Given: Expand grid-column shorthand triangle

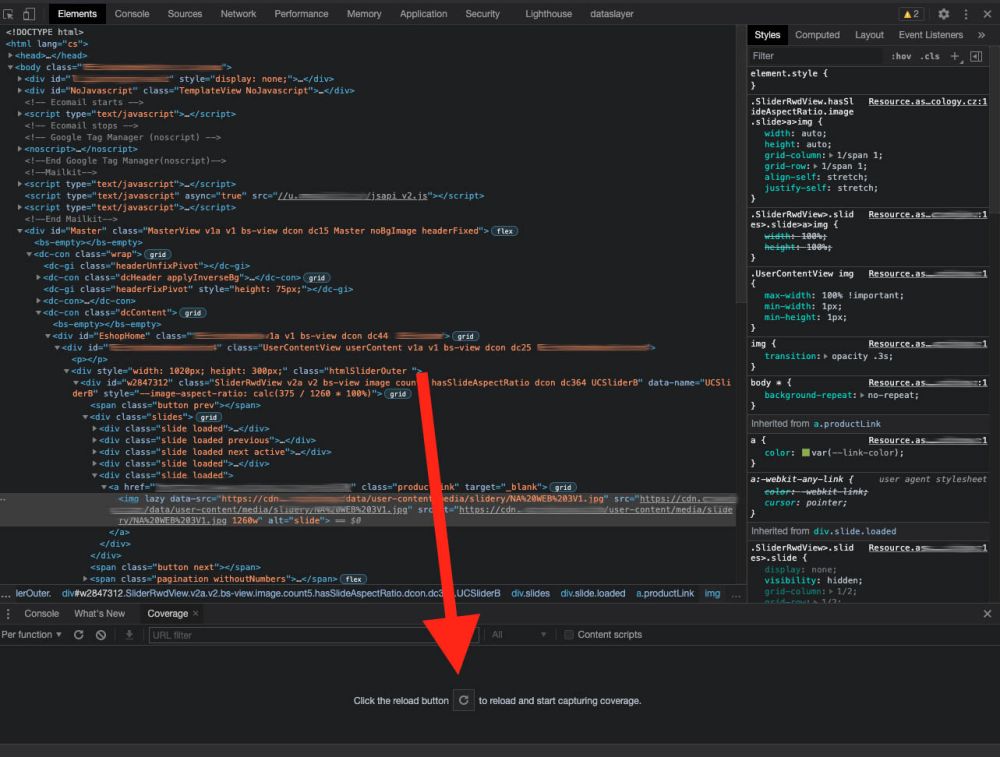Looking at the screenshot, I should click(x=831, y=156).
